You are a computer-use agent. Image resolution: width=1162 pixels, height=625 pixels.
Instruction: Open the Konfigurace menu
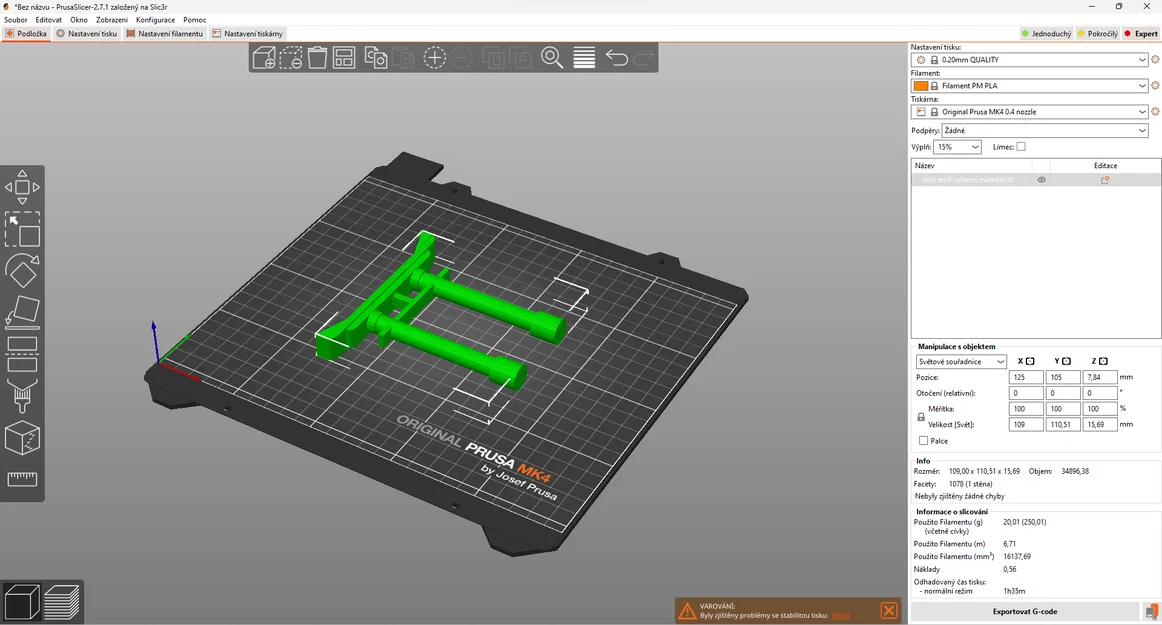(156, 20)
